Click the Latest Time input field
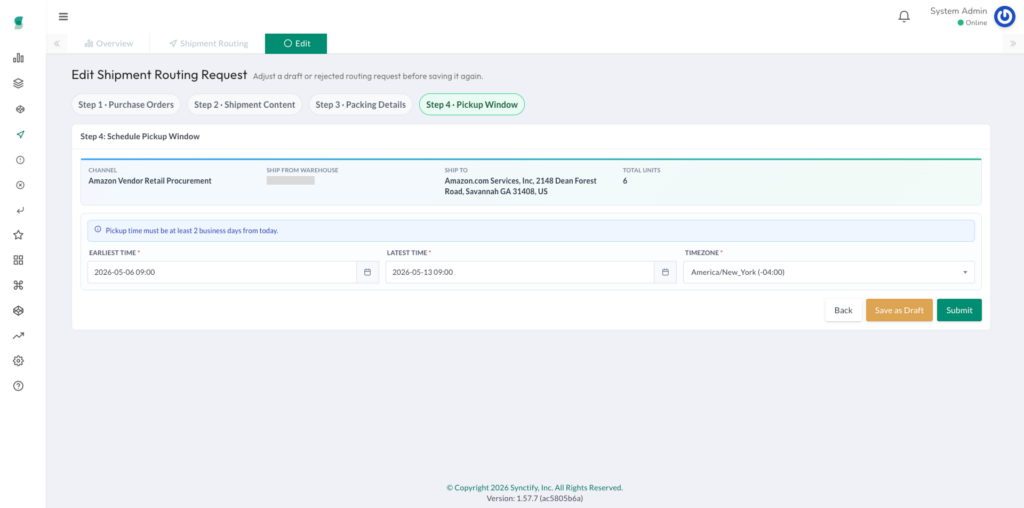Screen dimensions: 1024x508 (520, 272)
